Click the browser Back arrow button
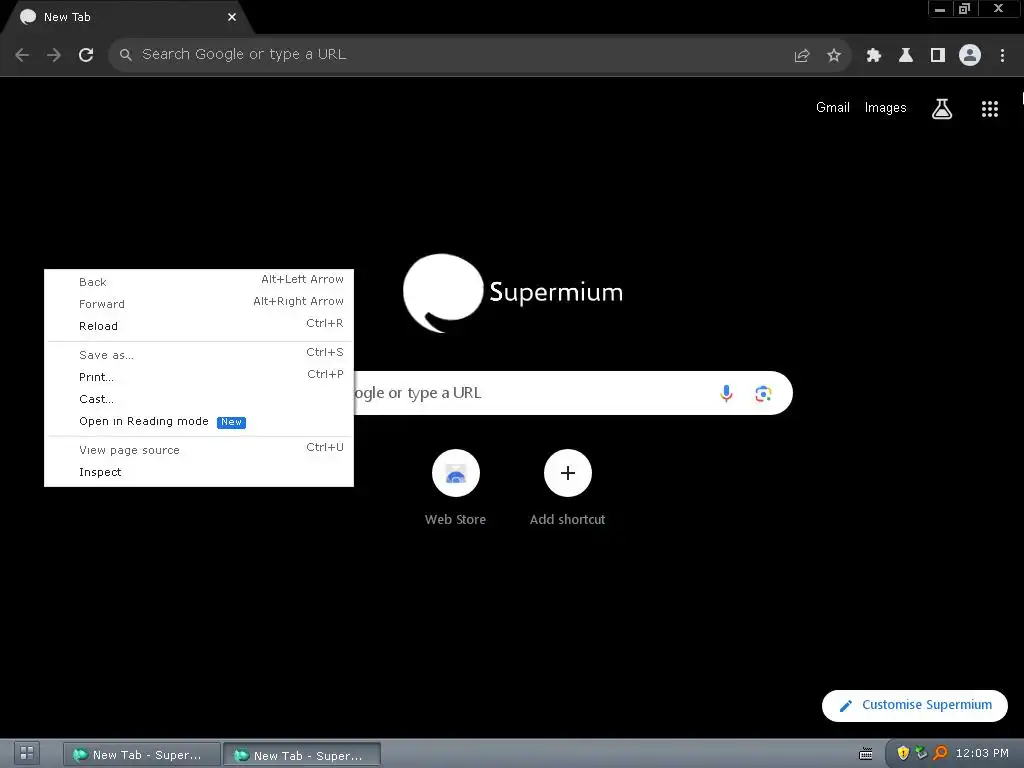Screen dimensions: 1024x768 pos(22,55)
